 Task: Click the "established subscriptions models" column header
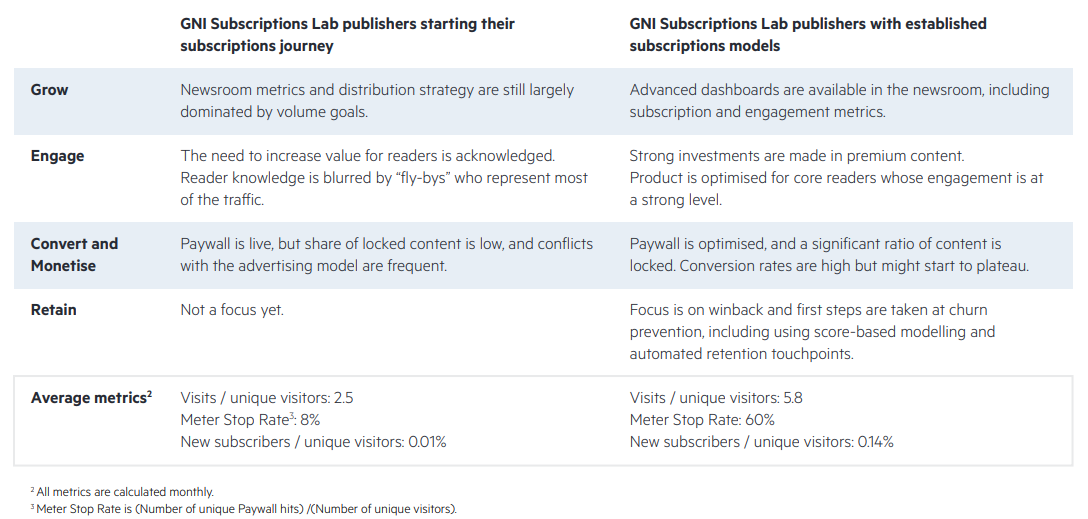click(808, 35)
